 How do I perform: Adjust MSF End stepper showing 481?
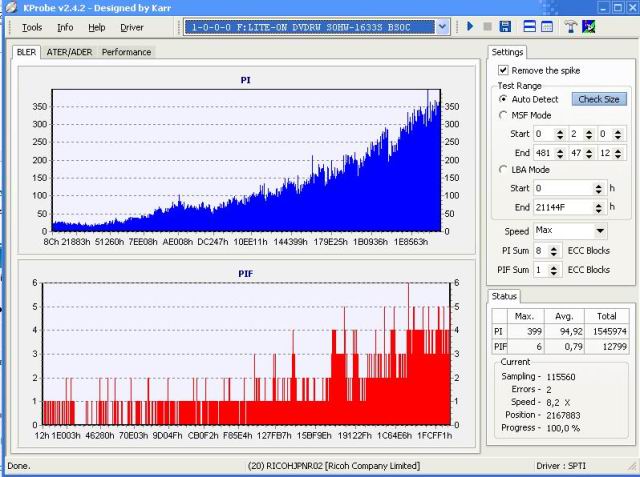tap(560, 153)
